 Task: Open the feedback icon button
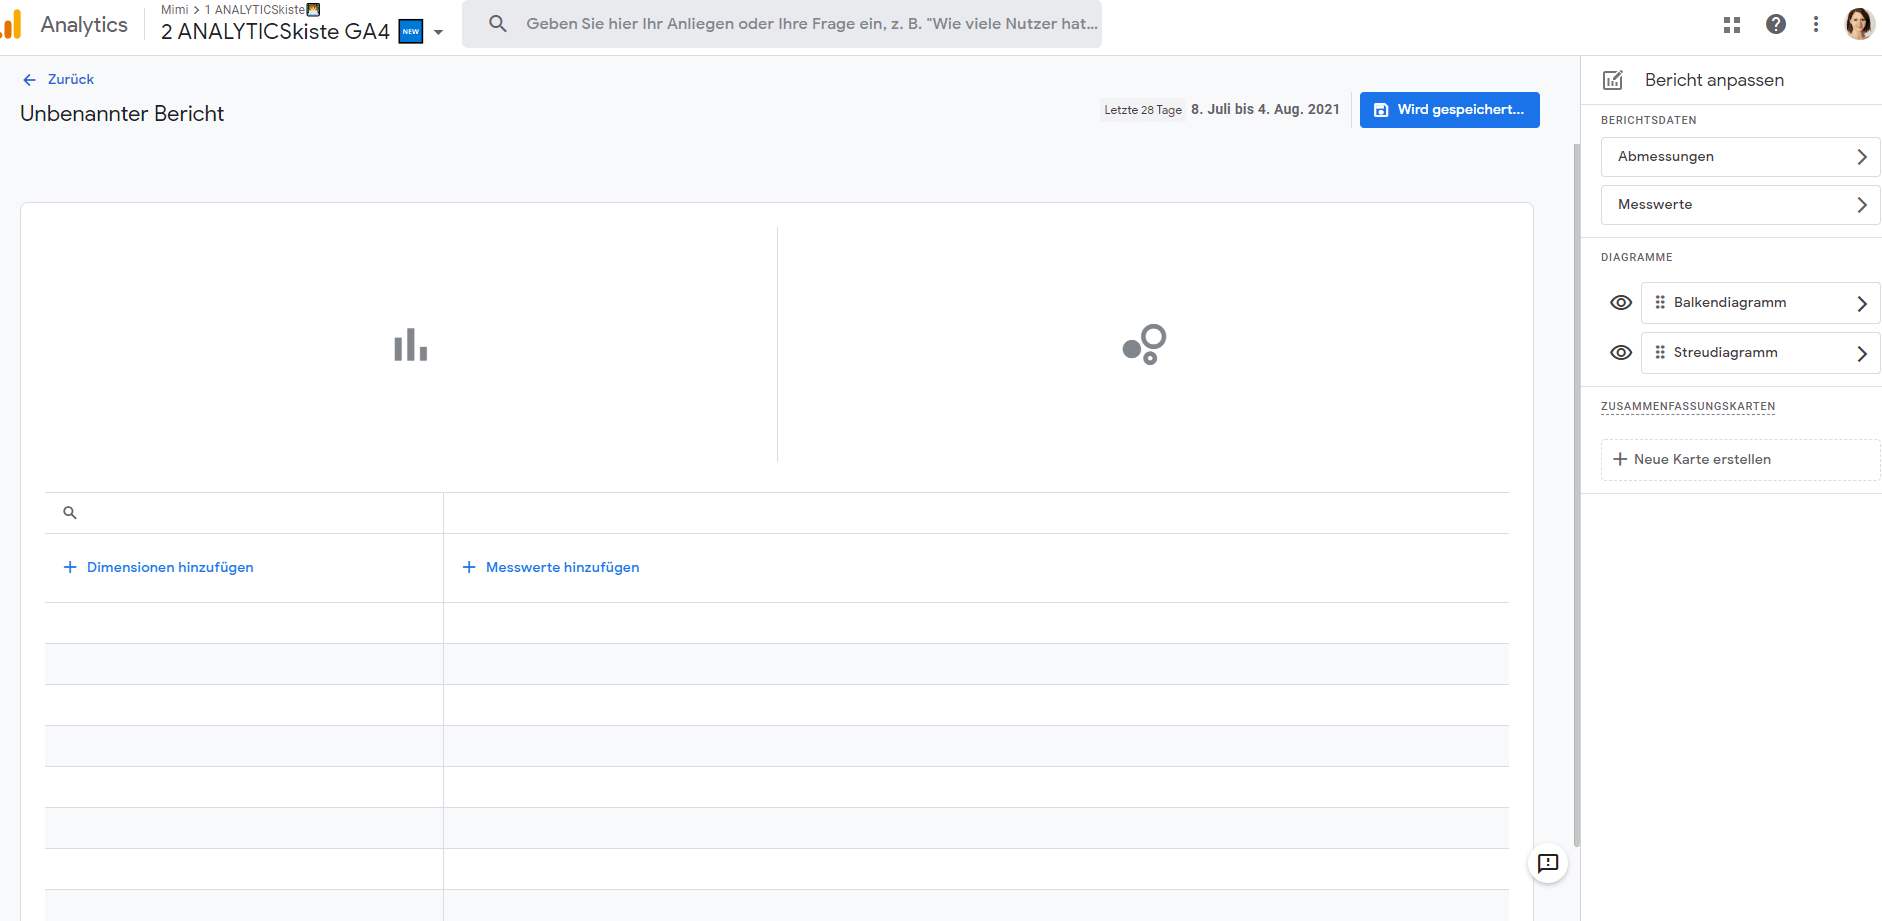tap(1548, 863)
